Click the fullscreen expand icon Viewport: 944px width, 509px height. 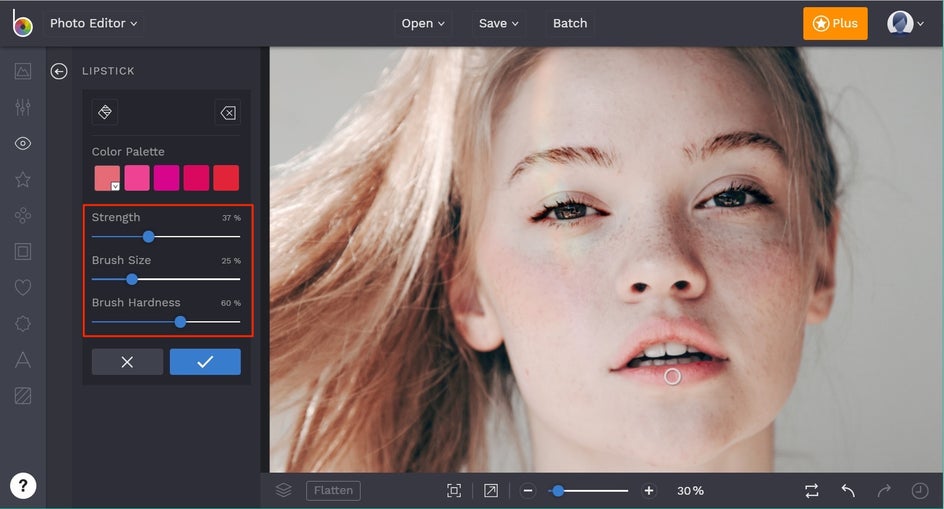[491, 491]
